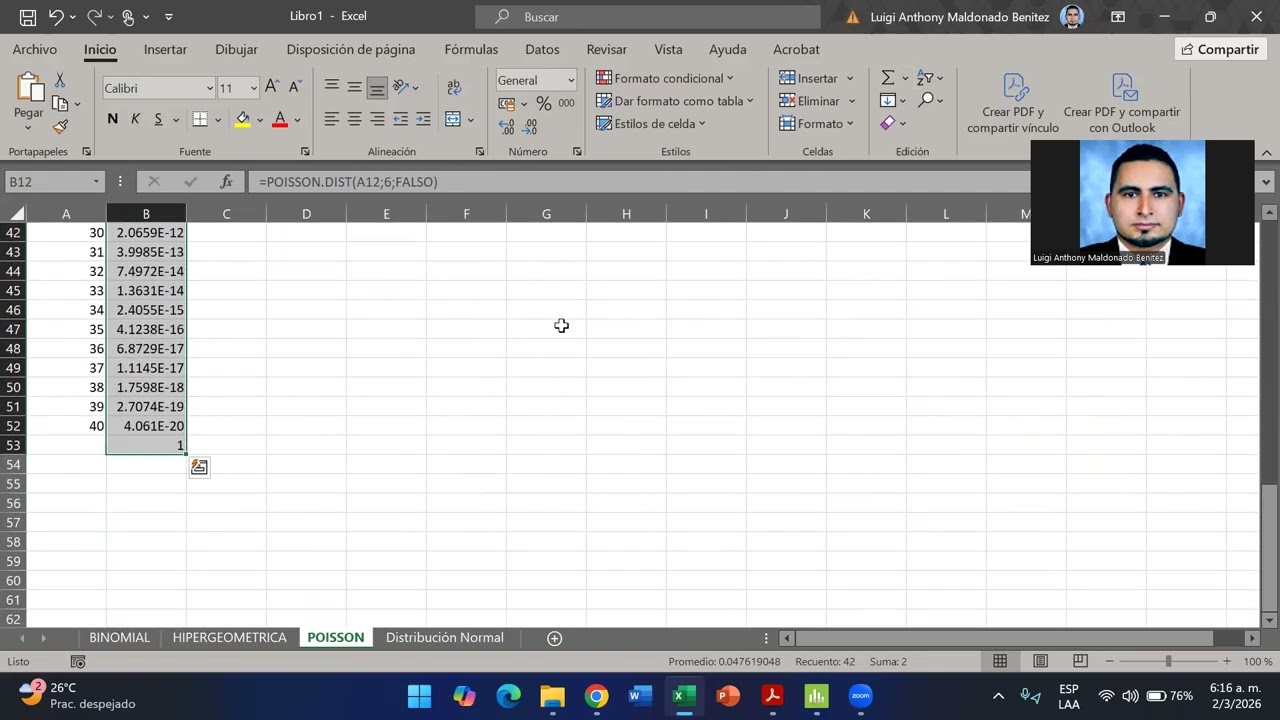
Task: Click the Decrease decimal icon
Action: click(x=530, y=127)
